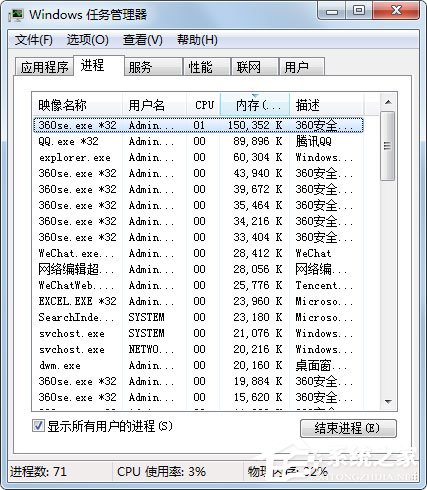
Task: Sort by 用户名 column header
Action: coord(154,105)
